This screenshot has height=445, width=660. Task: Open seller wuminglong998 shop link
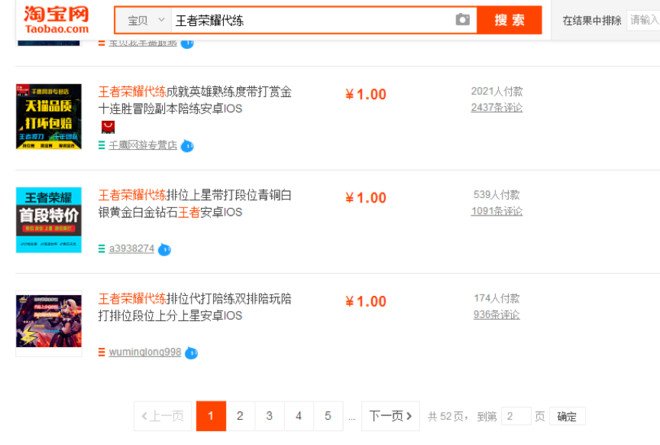145,352
